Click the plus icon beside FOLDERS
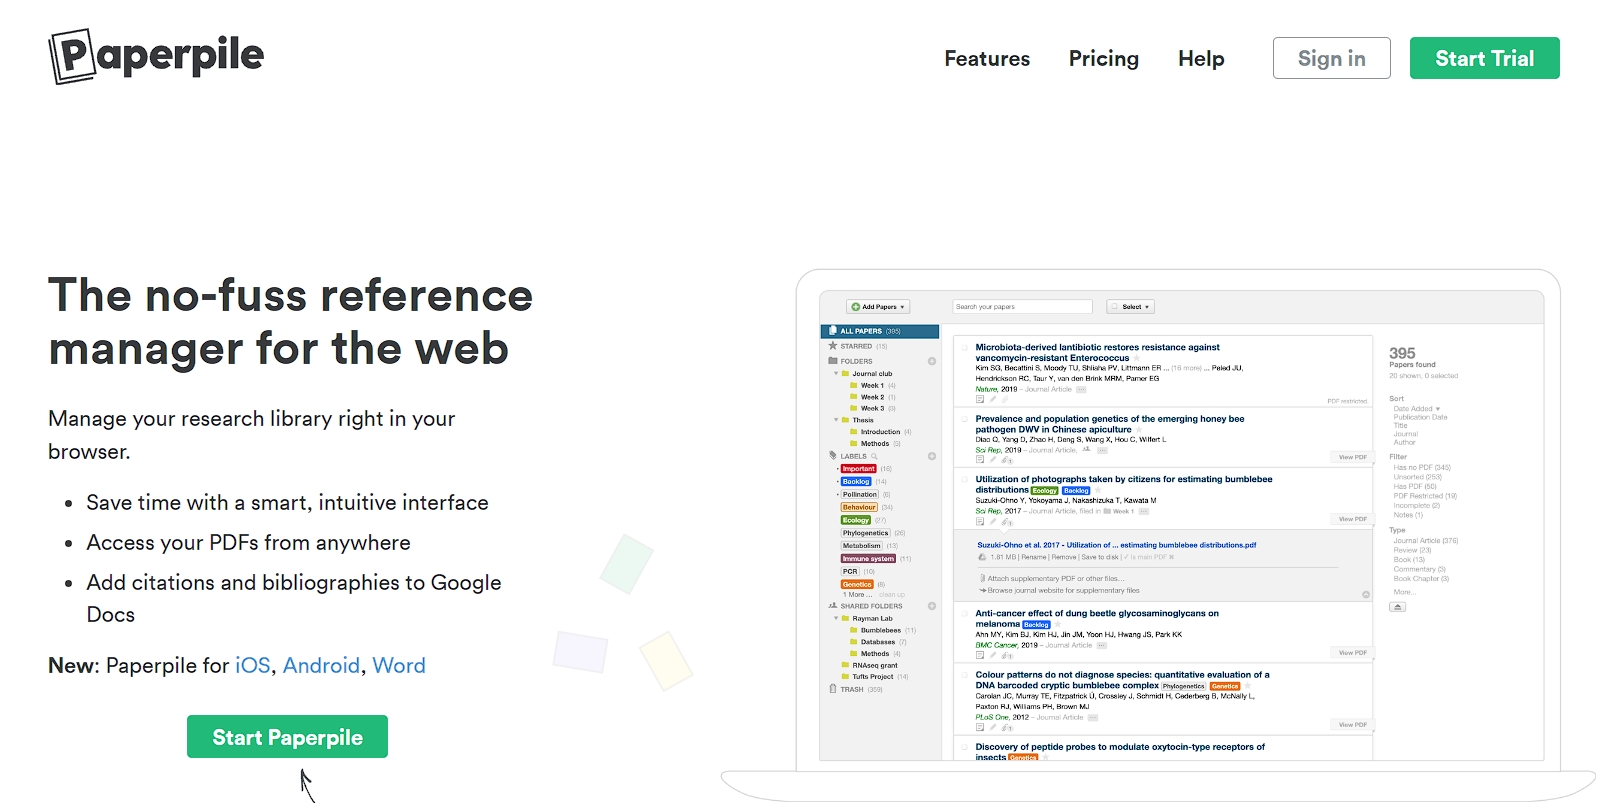This screenshot has width=1619, height=803. tap(932, 361)
